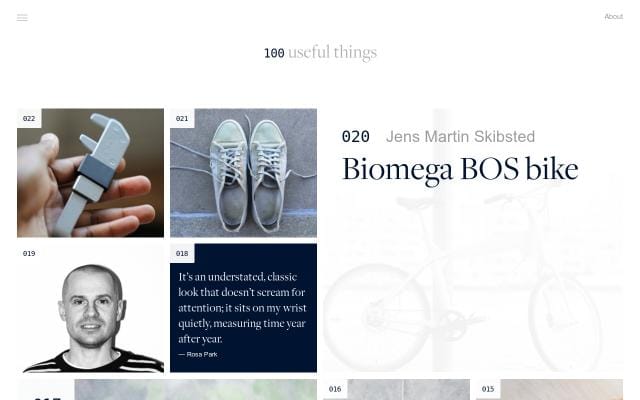640x400 pixels.
Task: Click the 018 number badge
Action: click(x=182, y=254)
